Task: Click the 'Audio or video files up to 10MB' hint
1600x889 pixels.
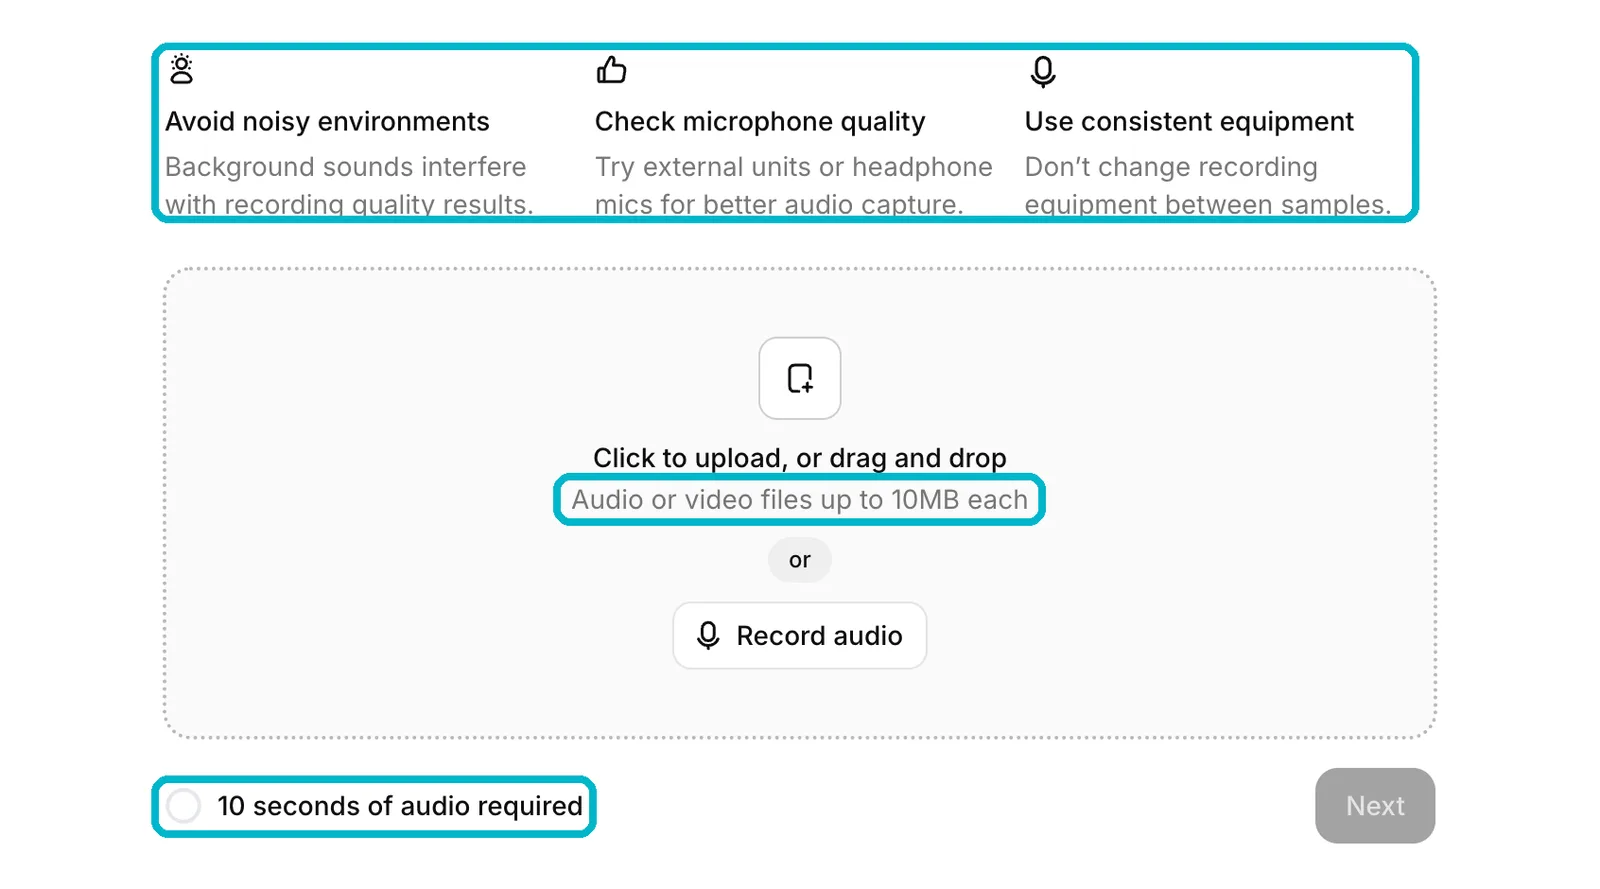Action: 800,500
